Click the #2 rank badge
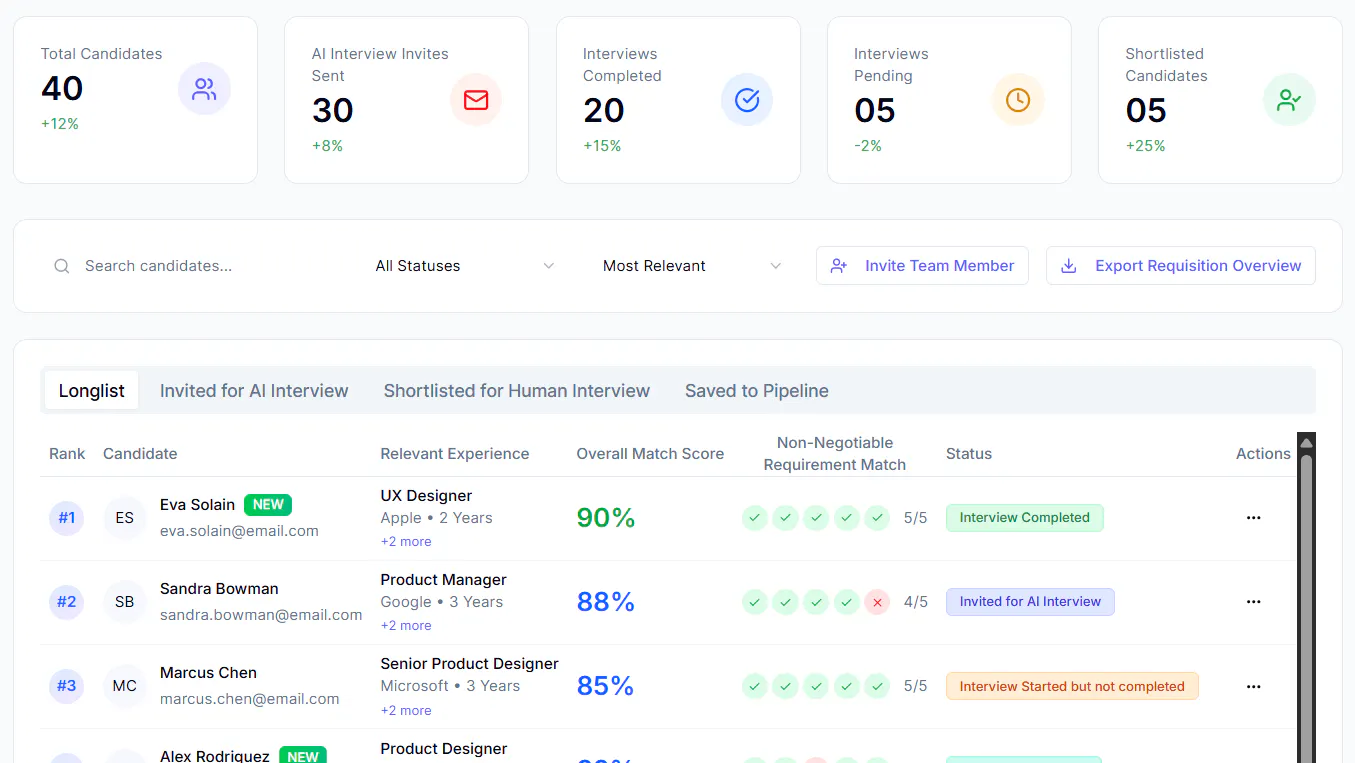The height and width of the screenshot is (763, 1355). 66,602
